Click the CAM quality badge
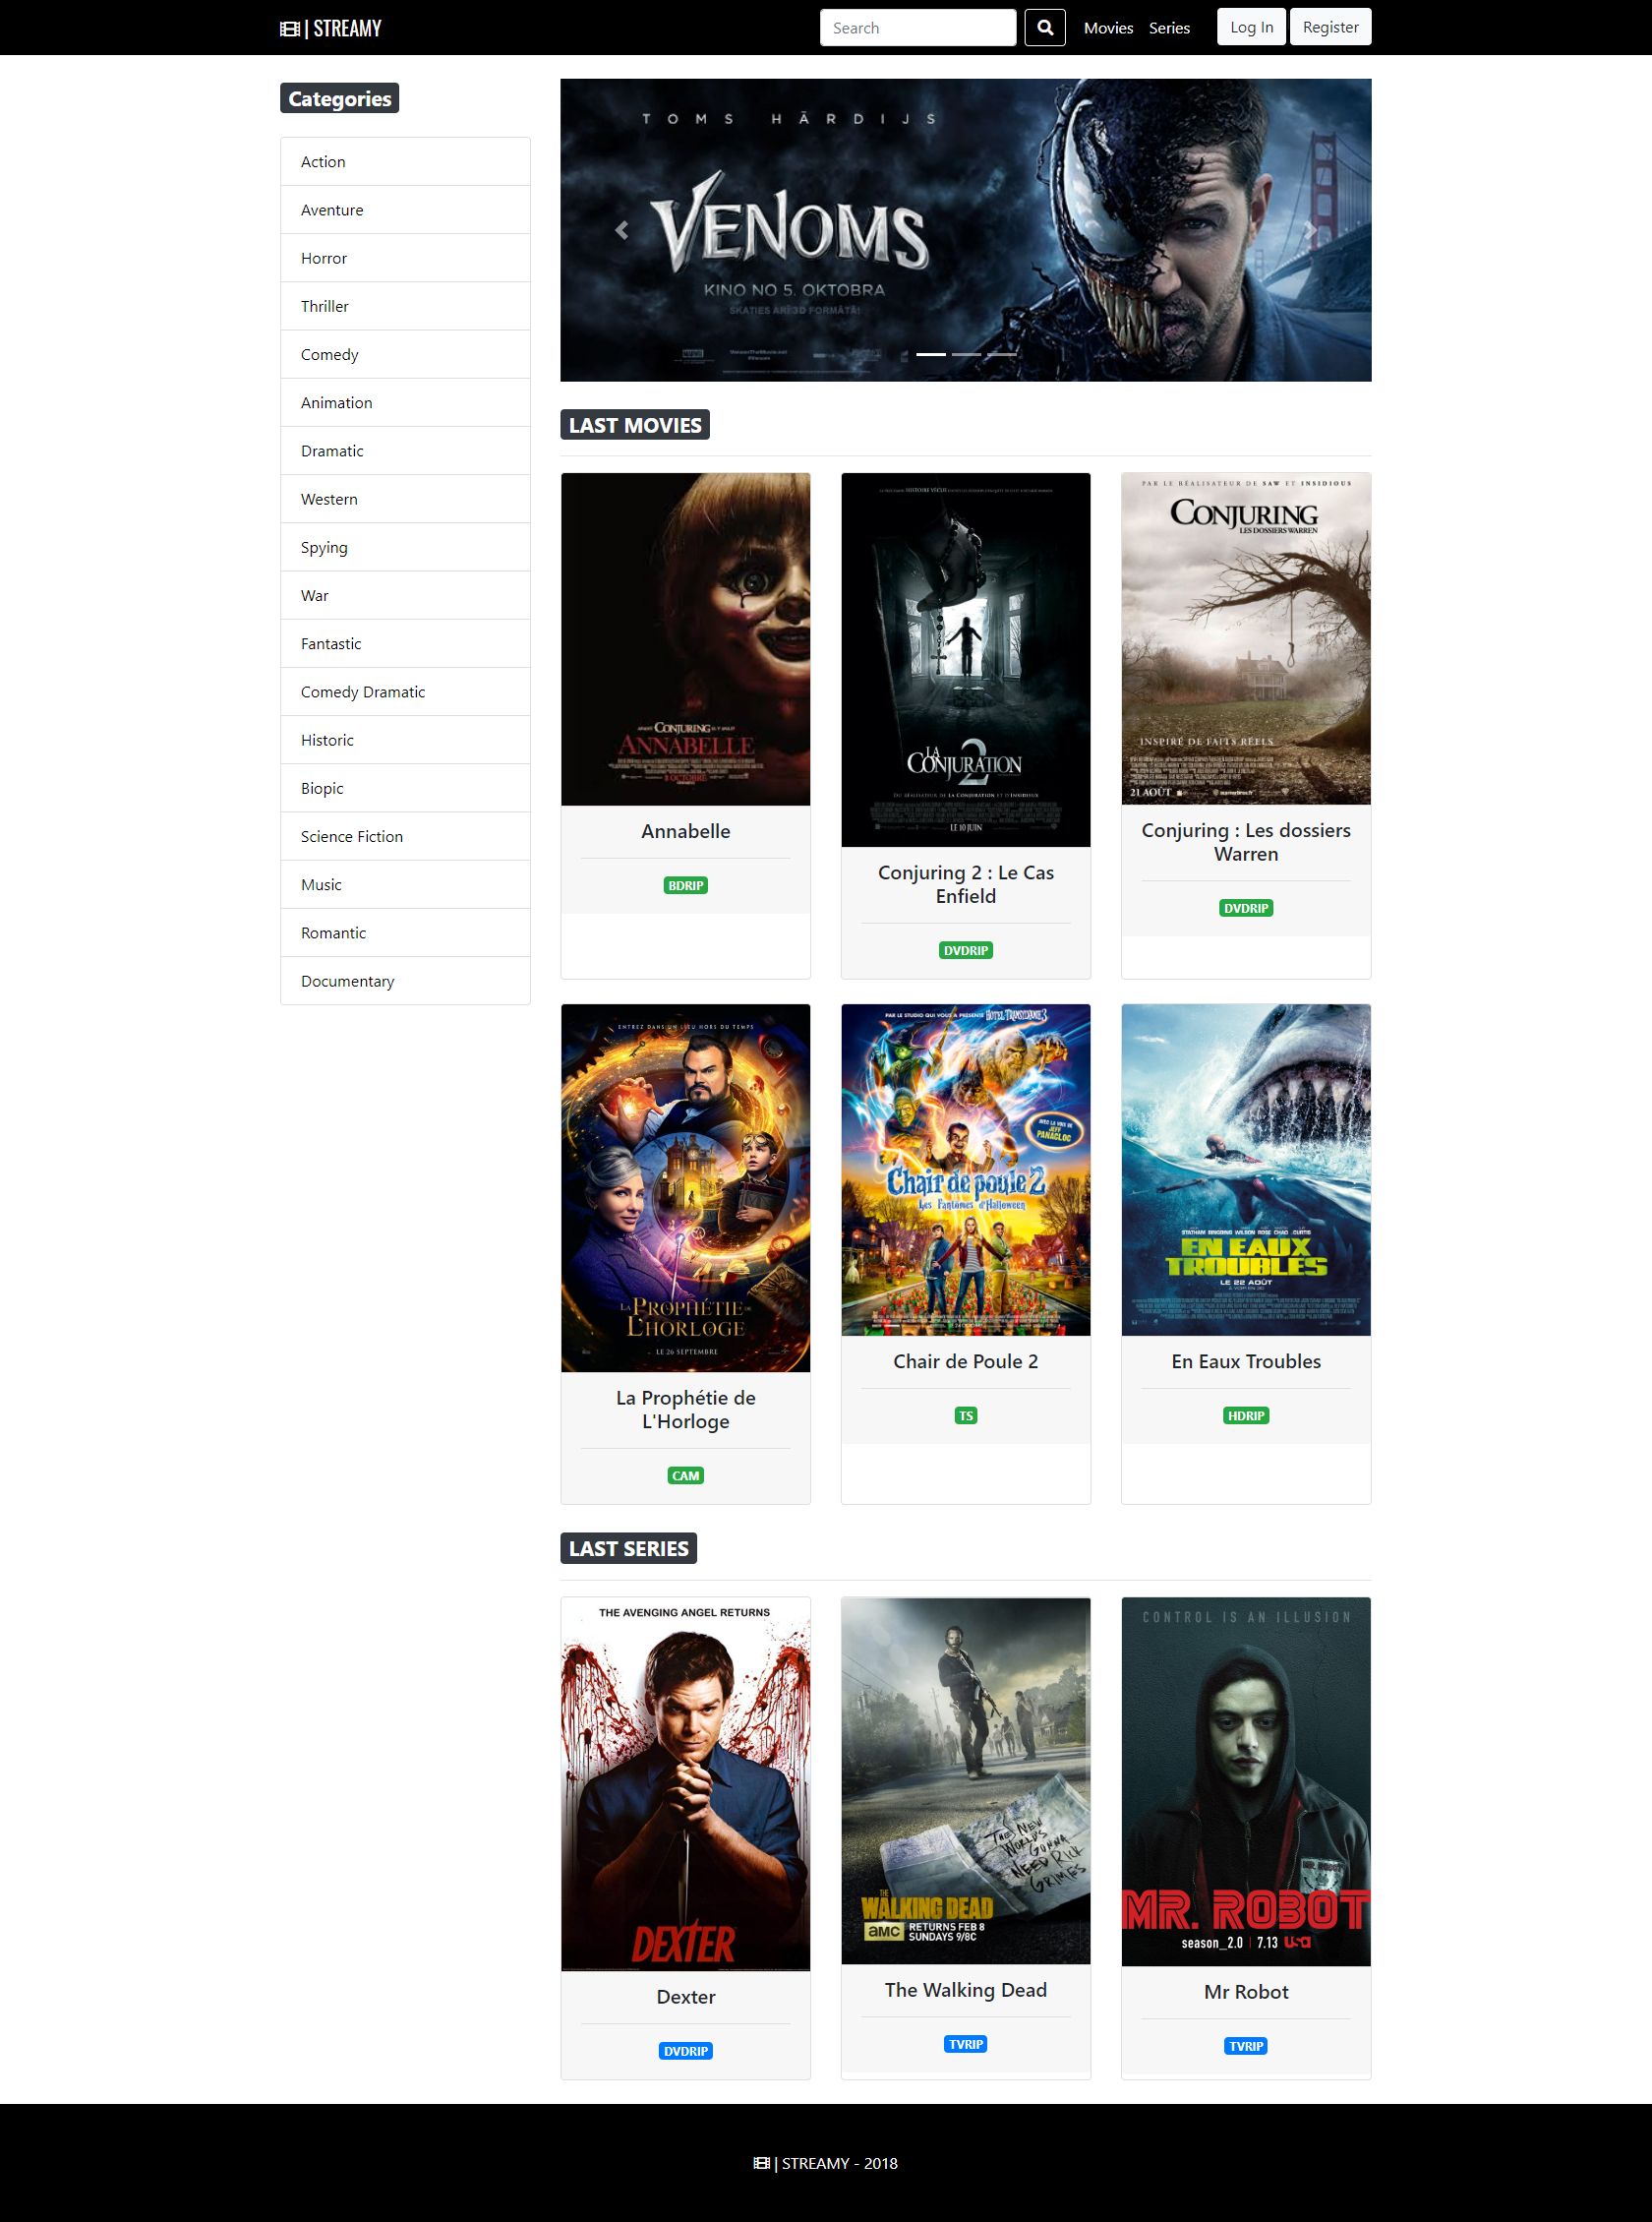The image size is (1652, 2222). (x=686, y=1476)
